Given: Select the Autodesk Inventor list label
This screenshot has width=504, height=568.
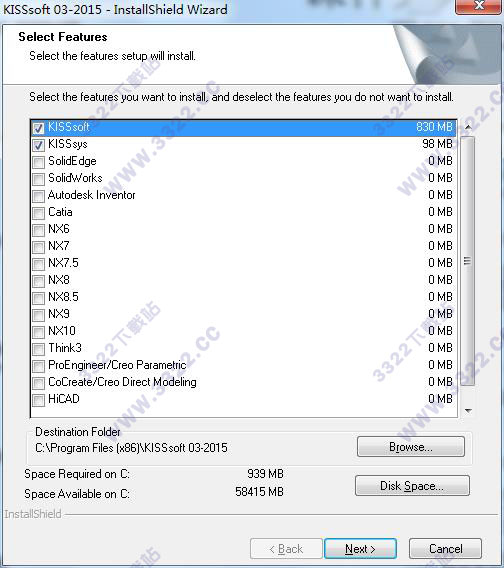Looking at the screenshot, I should [91, 195].
